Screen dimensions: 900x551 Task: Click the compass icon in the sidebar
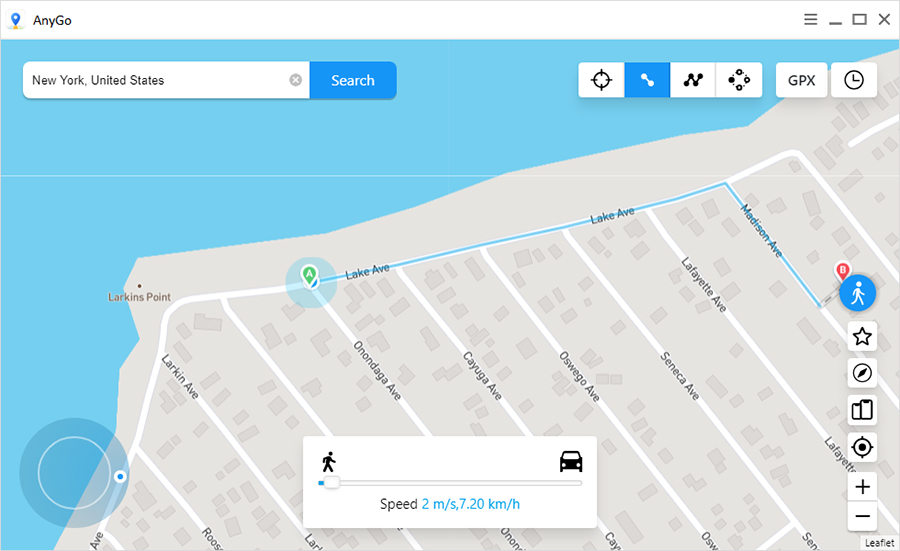pyautogui.click(x=862, y=373)
